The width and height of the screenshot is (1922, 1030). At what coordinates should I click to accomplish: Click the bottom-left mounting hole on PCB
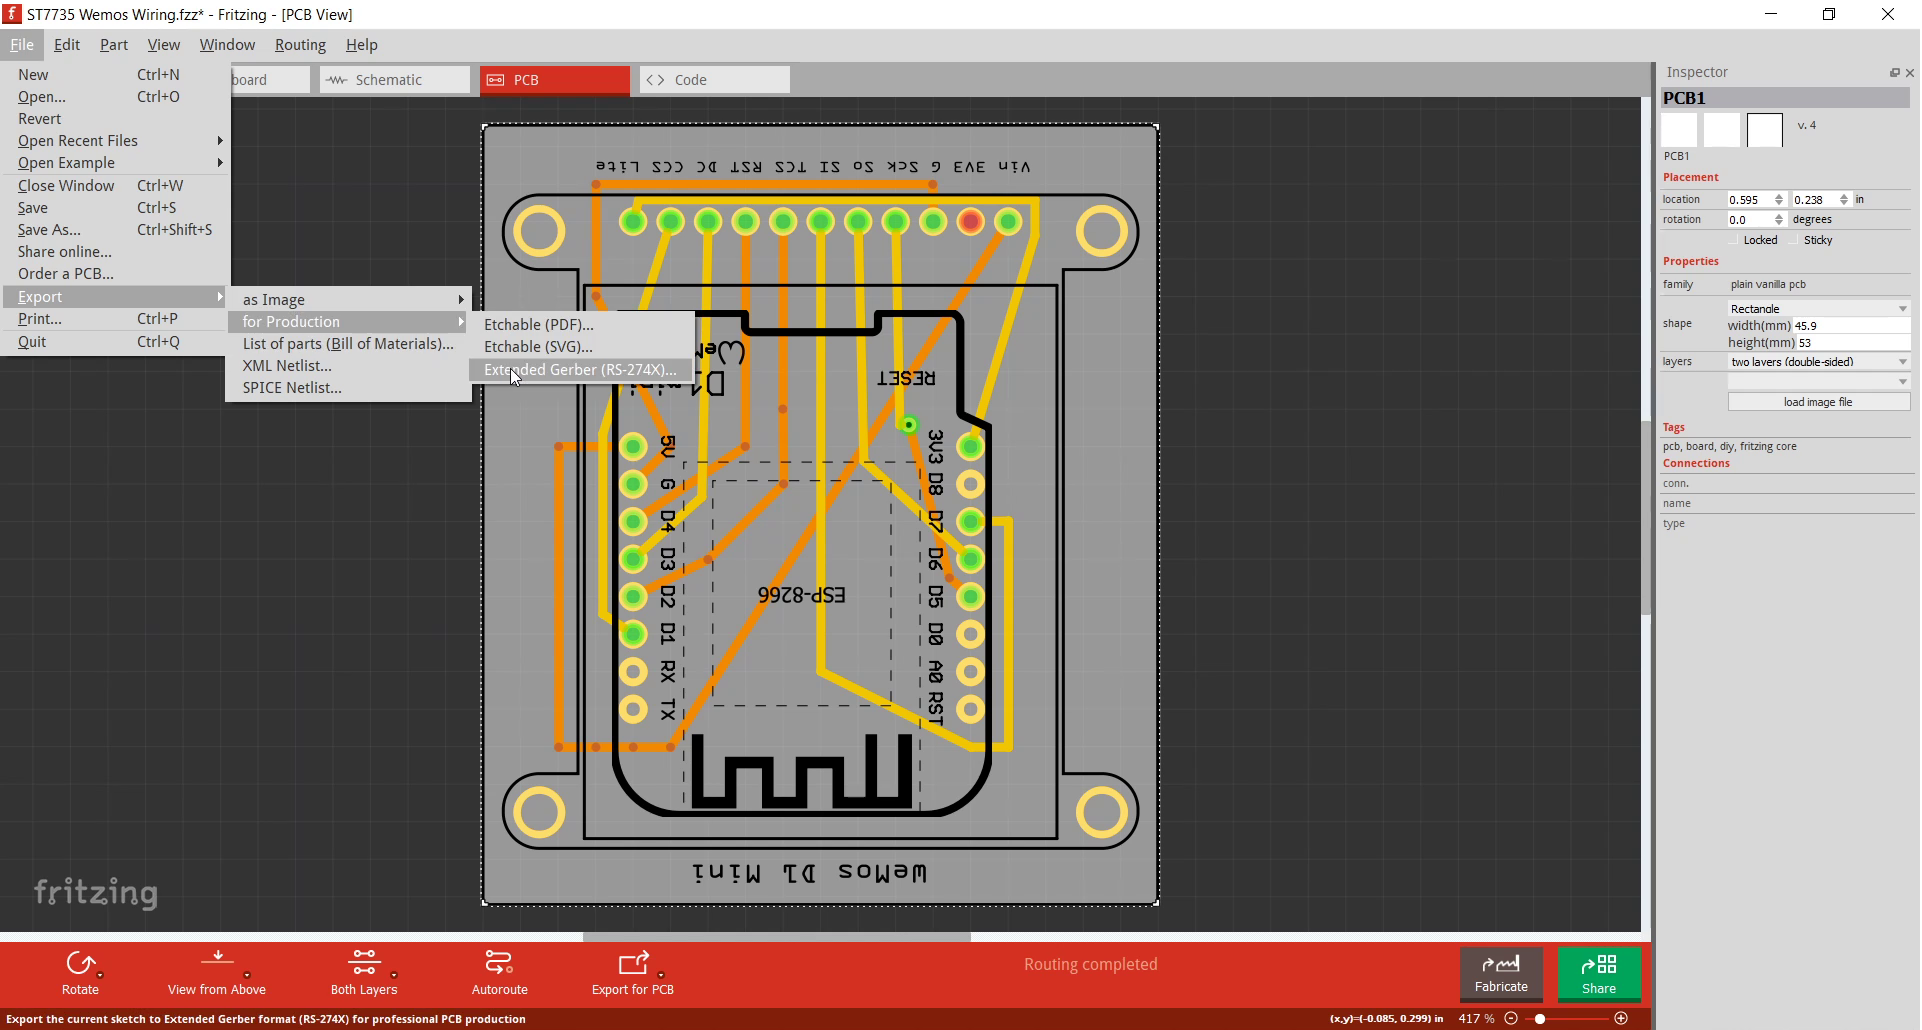point(539,812)
